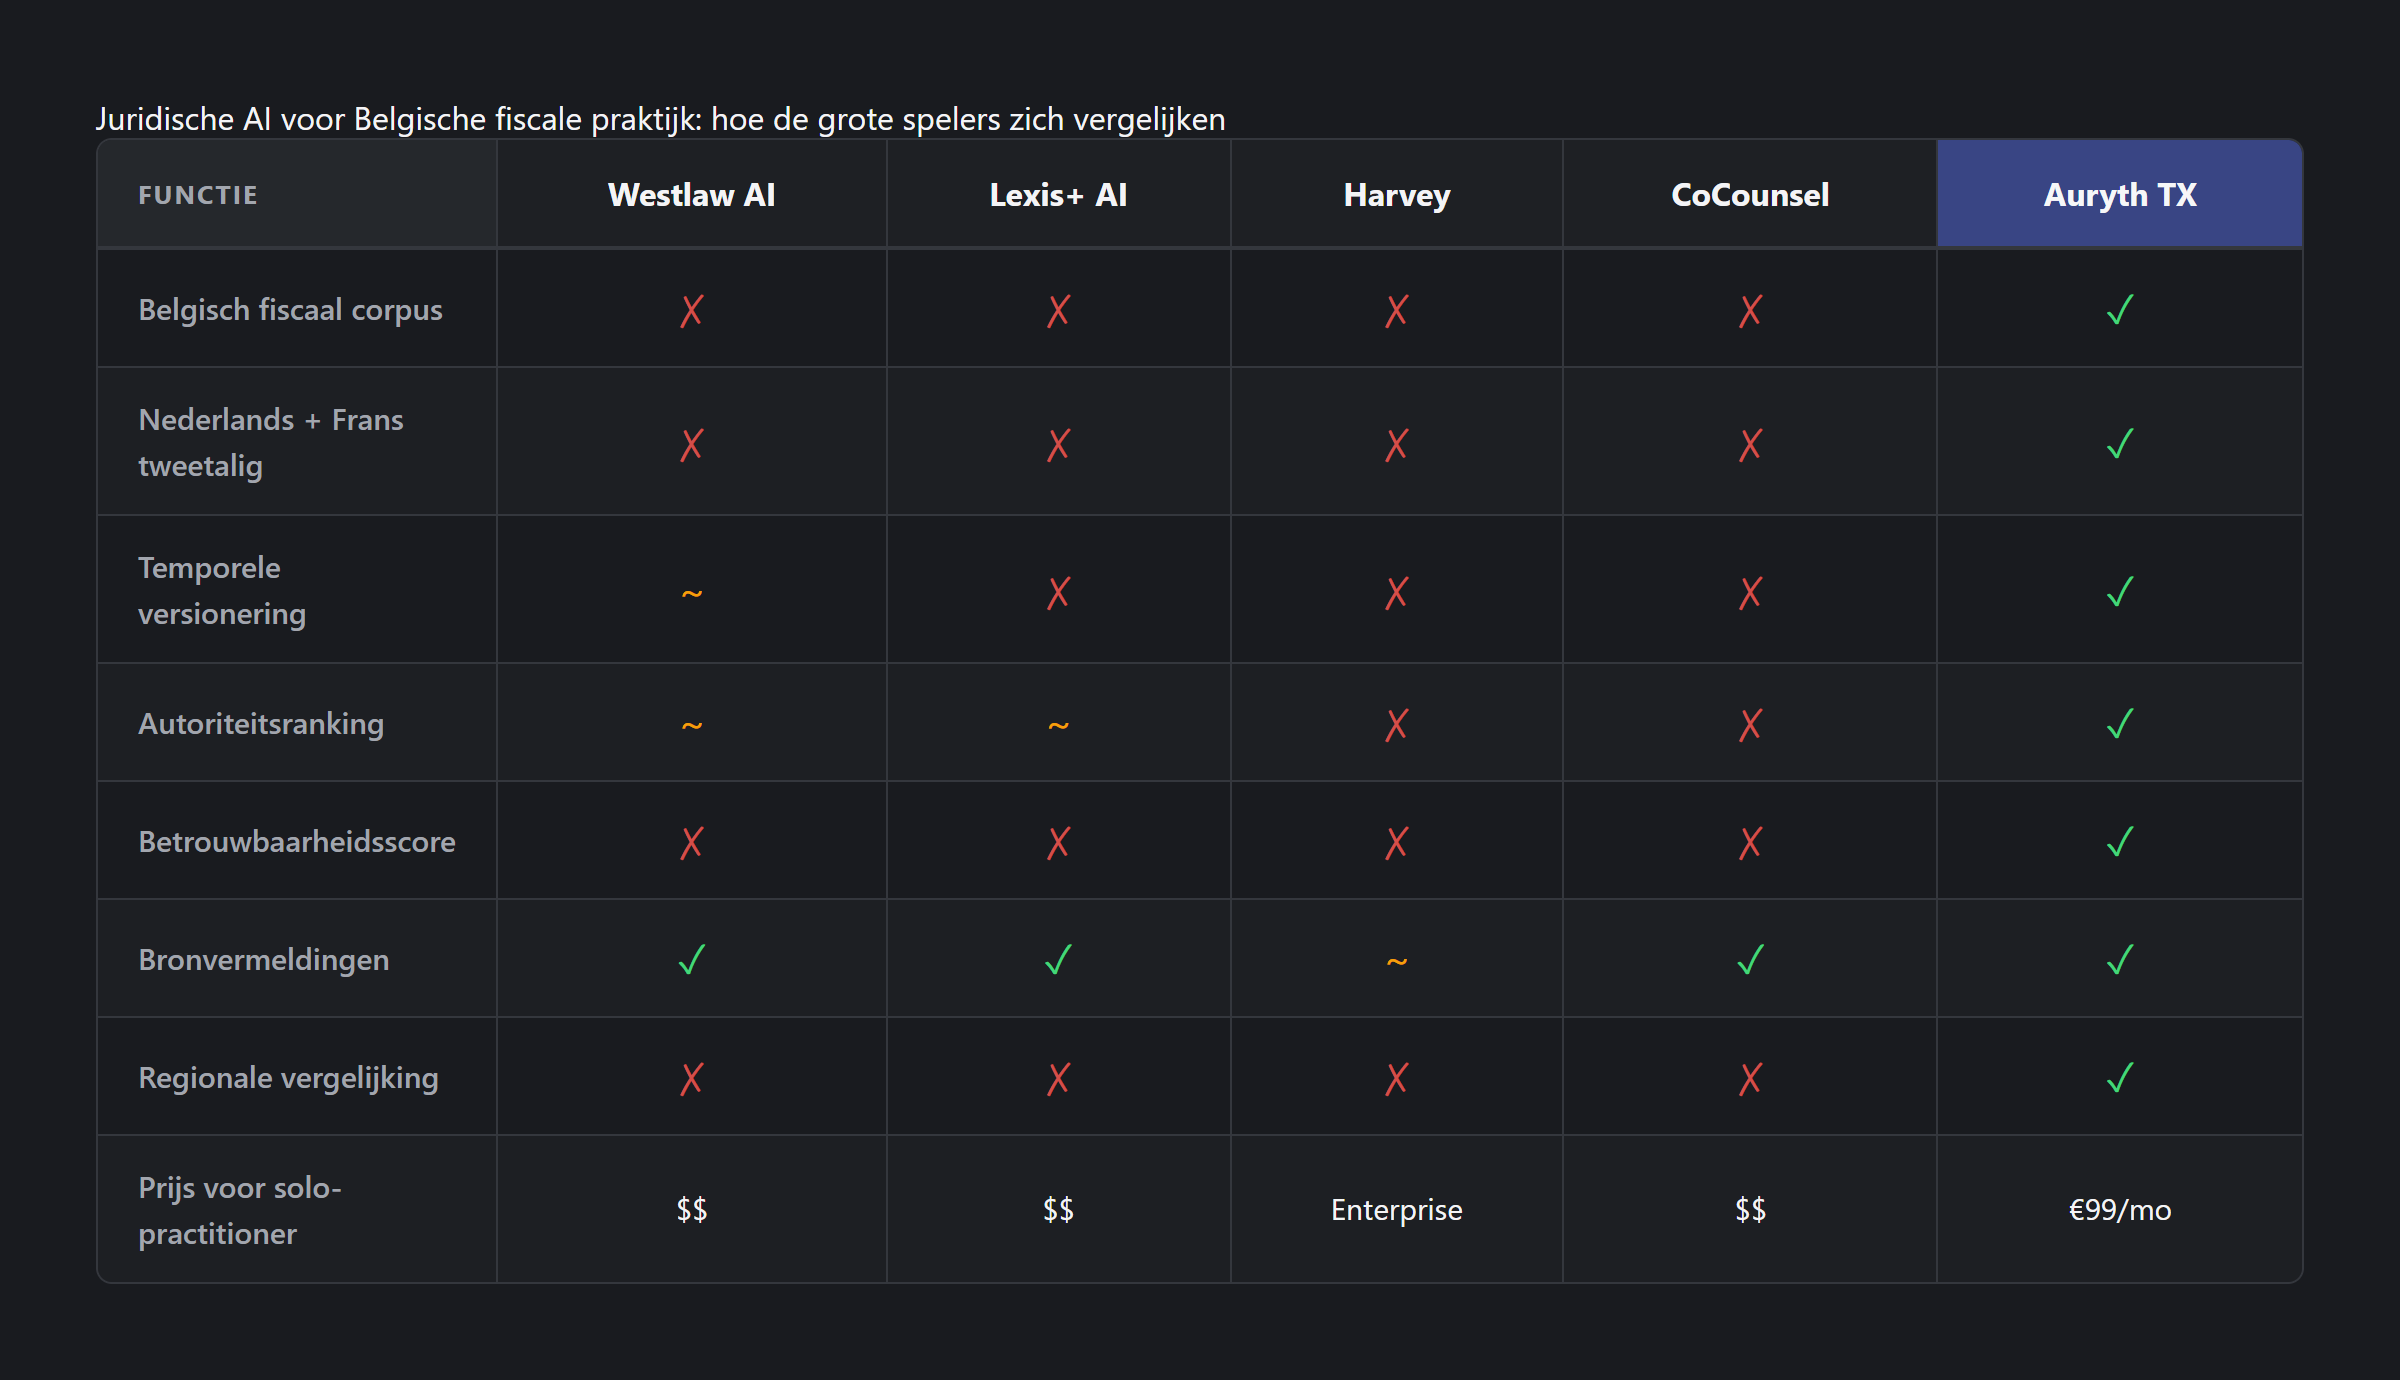Screen dimensions: 2400x1380
Task: Click Lexis+ AI tilde for Autoriteitsranking
Action: (1058, 725)
